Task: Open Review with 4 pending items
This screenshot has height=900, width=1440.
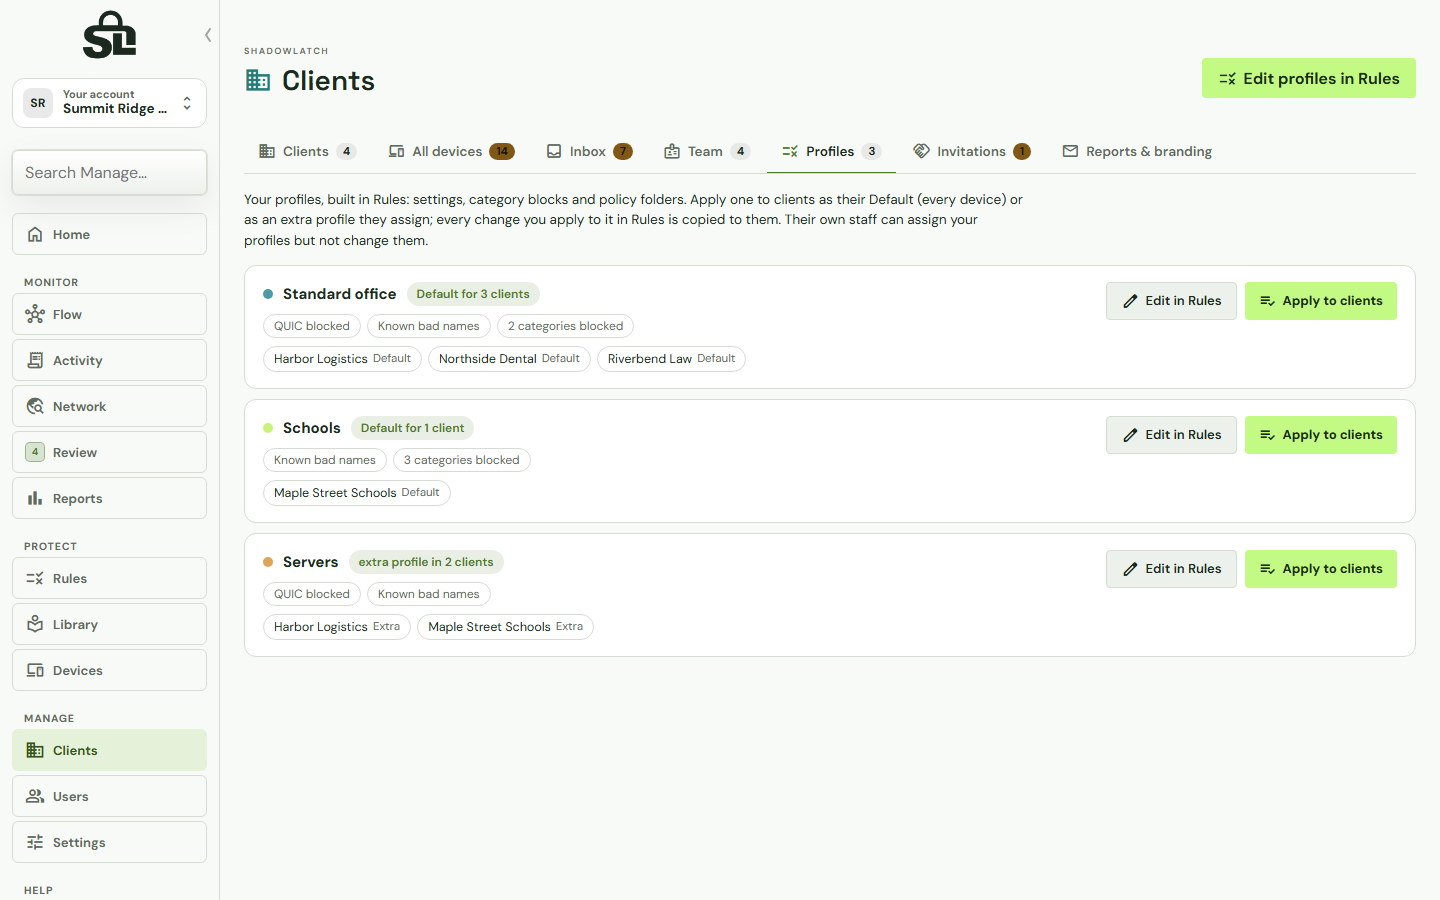Action: click(109, 452)
